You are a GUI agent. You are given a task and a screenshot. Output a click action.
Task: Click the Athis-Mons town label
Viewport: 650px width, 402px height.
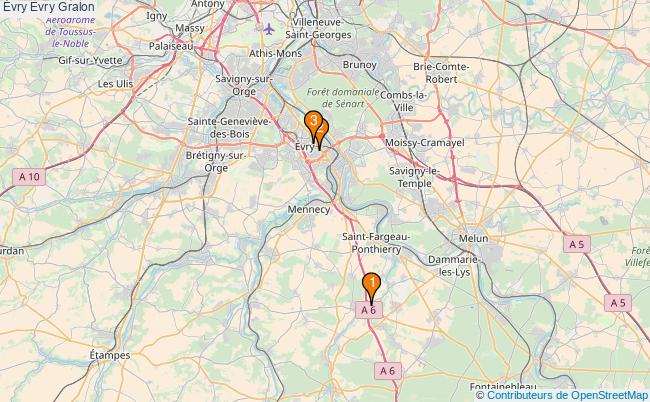click(x=276, y=53)
